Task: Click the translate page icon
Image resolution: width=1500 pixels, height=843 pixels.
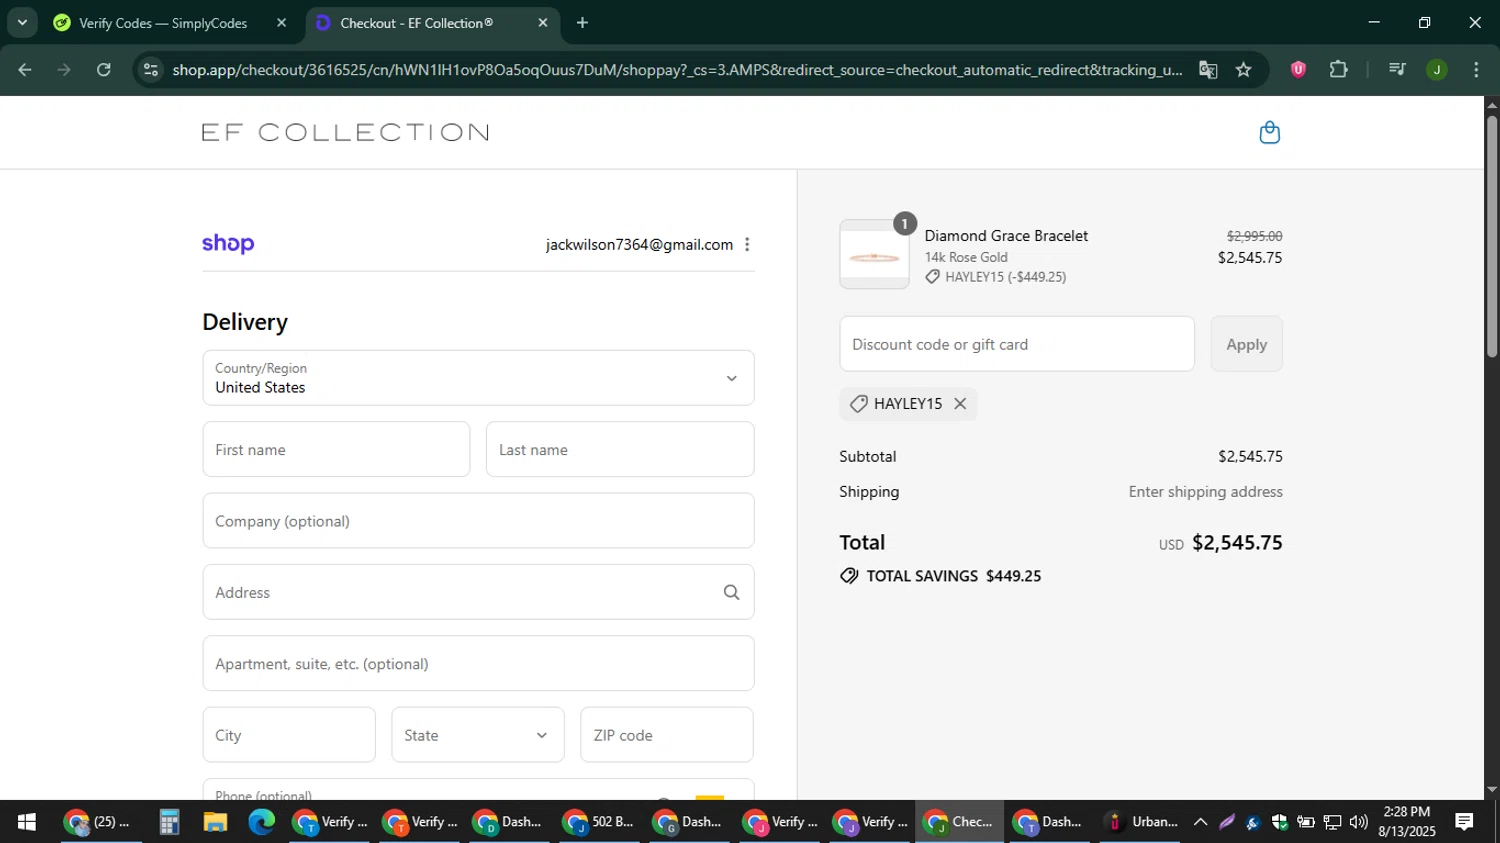Action: pyautogui.click(x=1208, y=70)
